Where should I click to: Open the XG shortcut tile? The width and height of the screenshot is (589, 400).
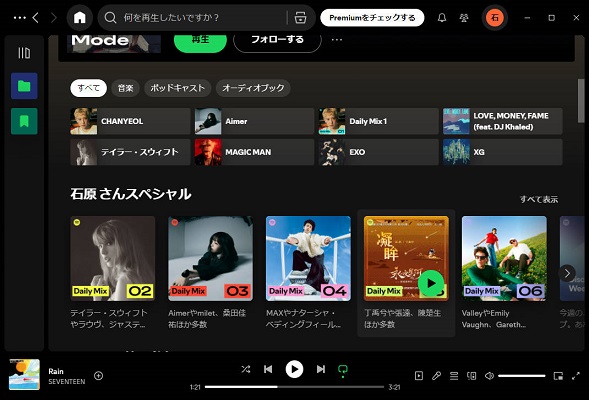click(x=503, y=152)
